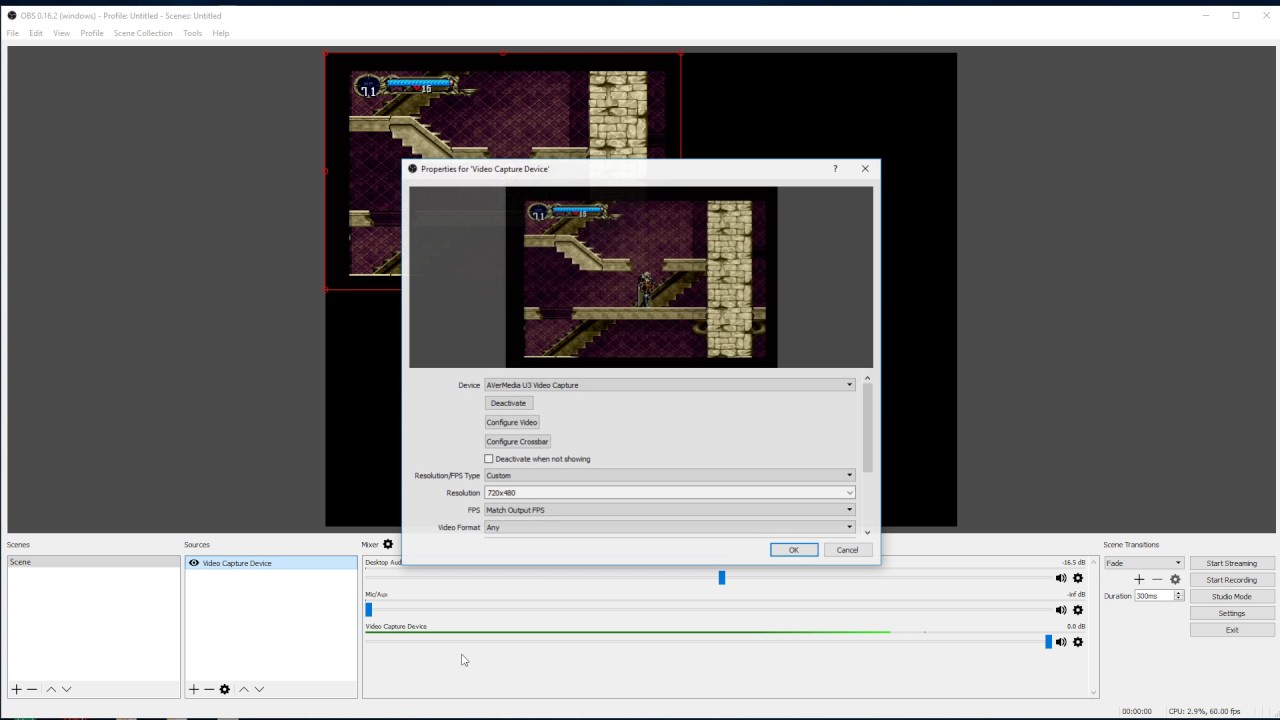
Task: Mute Desktop Audio speaker icon
Action: (x=1061, y=578)
